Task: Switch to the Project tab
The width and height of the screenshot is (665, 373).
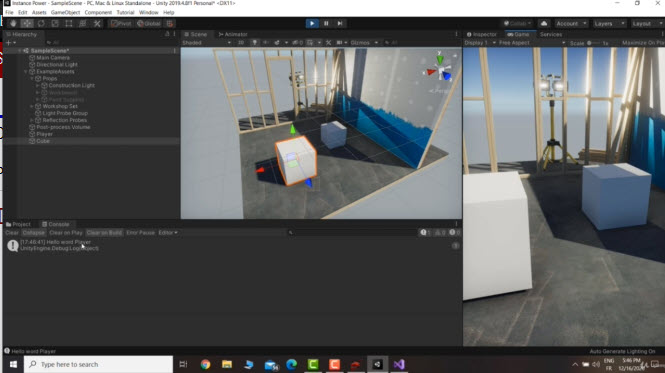Action: pos(19,224)
